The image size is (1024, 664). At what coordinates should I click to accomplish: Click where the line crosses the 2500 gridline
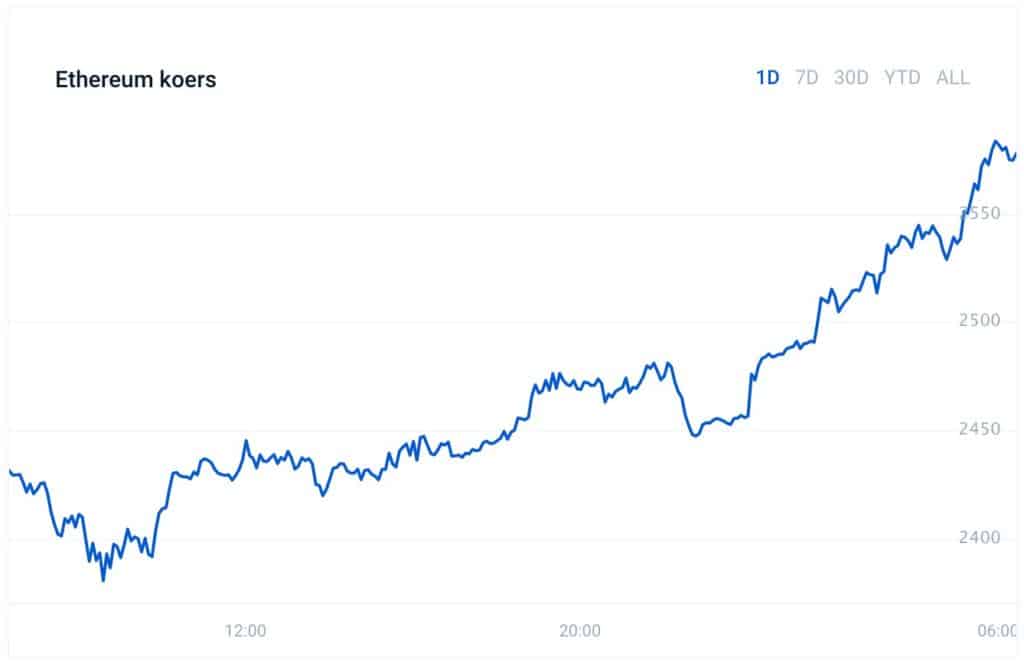tap(817, 321)
